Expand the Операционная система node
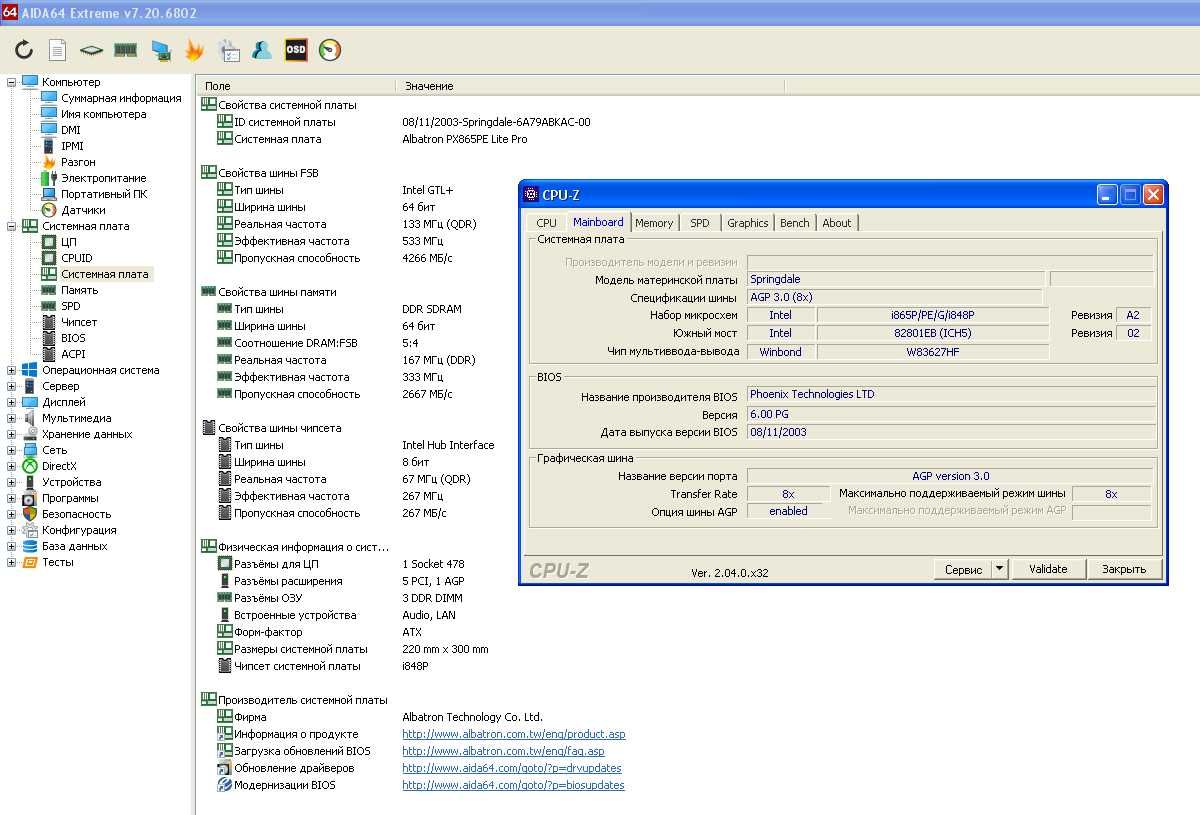Viewport: 1200px width, 815px height. pos(12,370)
